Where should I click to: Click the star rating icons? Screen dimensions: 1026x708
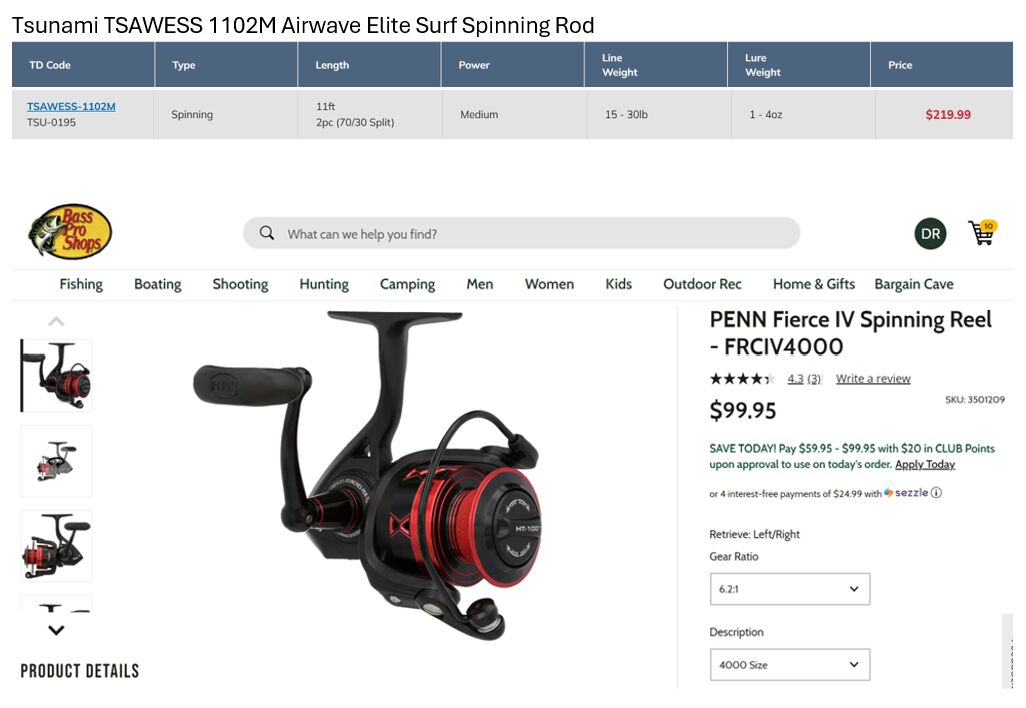742,378
